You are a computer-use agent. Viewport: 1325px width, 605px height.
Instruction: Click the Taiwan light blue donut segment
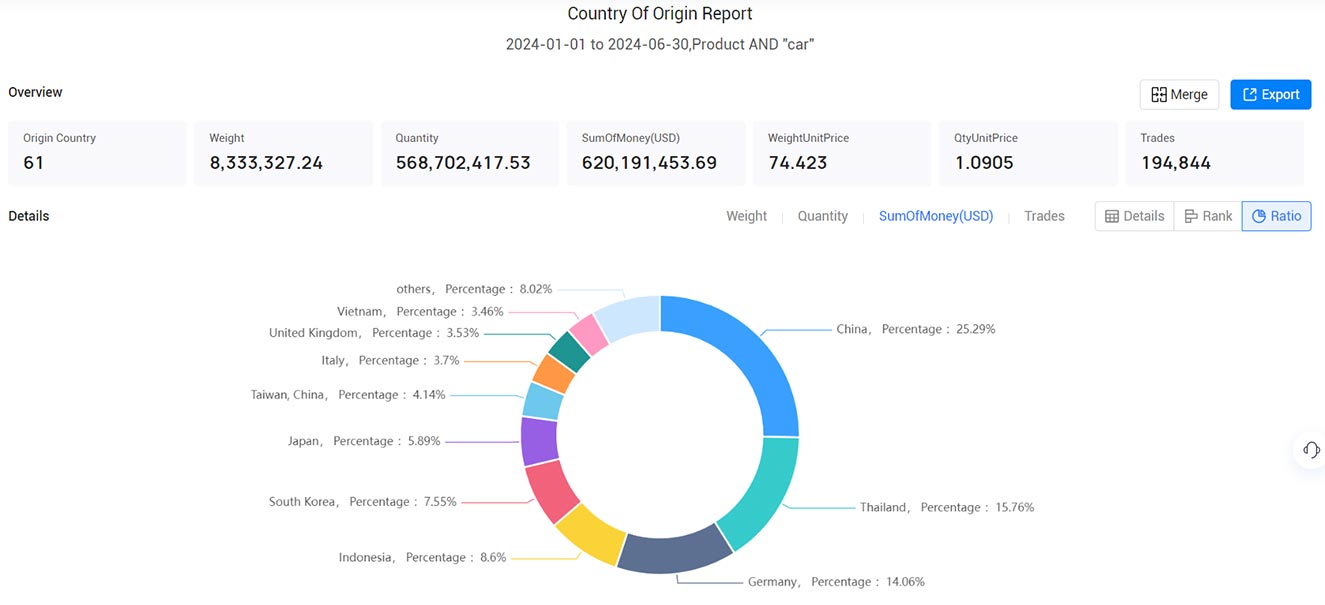point(543,400)
